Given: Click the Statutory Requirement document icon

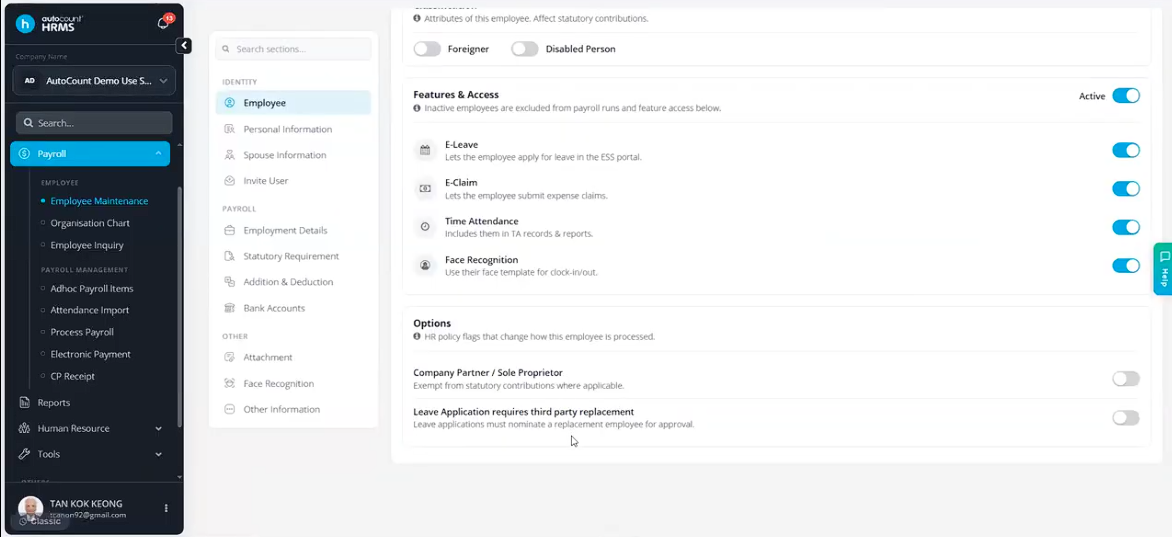Looking at the screenshot, I should 229,257.
